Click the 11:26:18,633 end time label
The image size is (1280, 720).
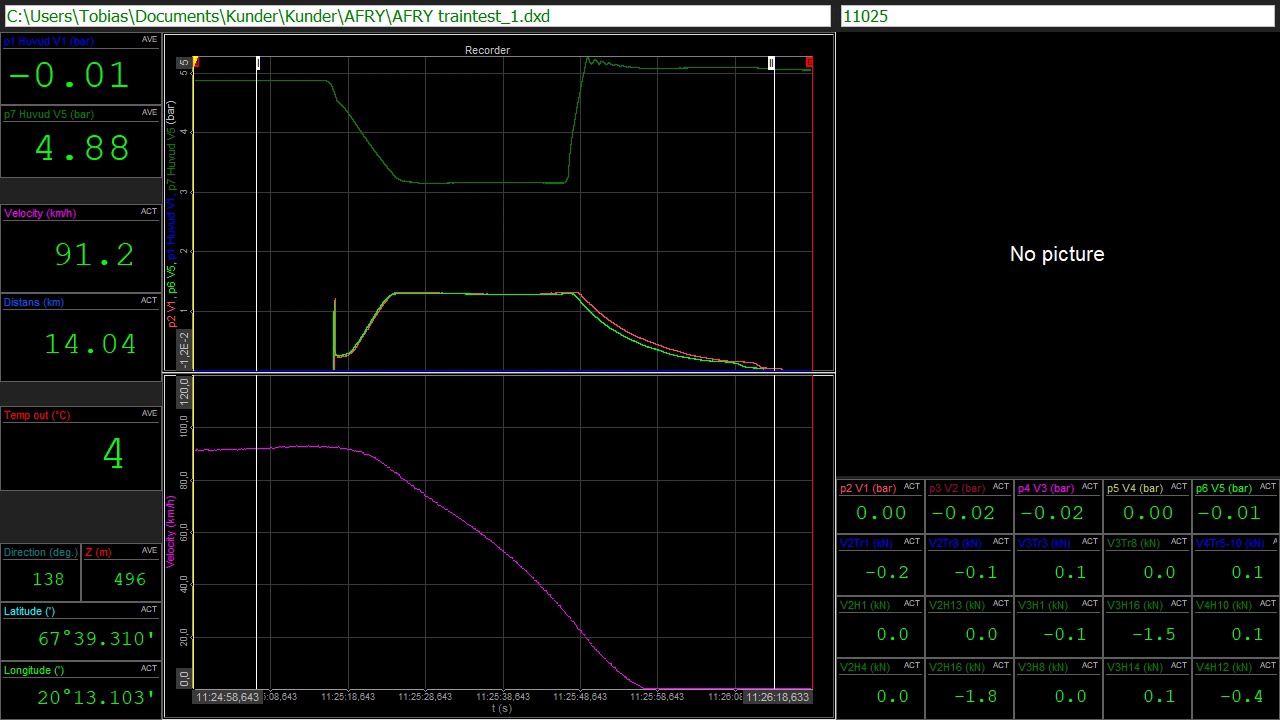click(778, 697)
